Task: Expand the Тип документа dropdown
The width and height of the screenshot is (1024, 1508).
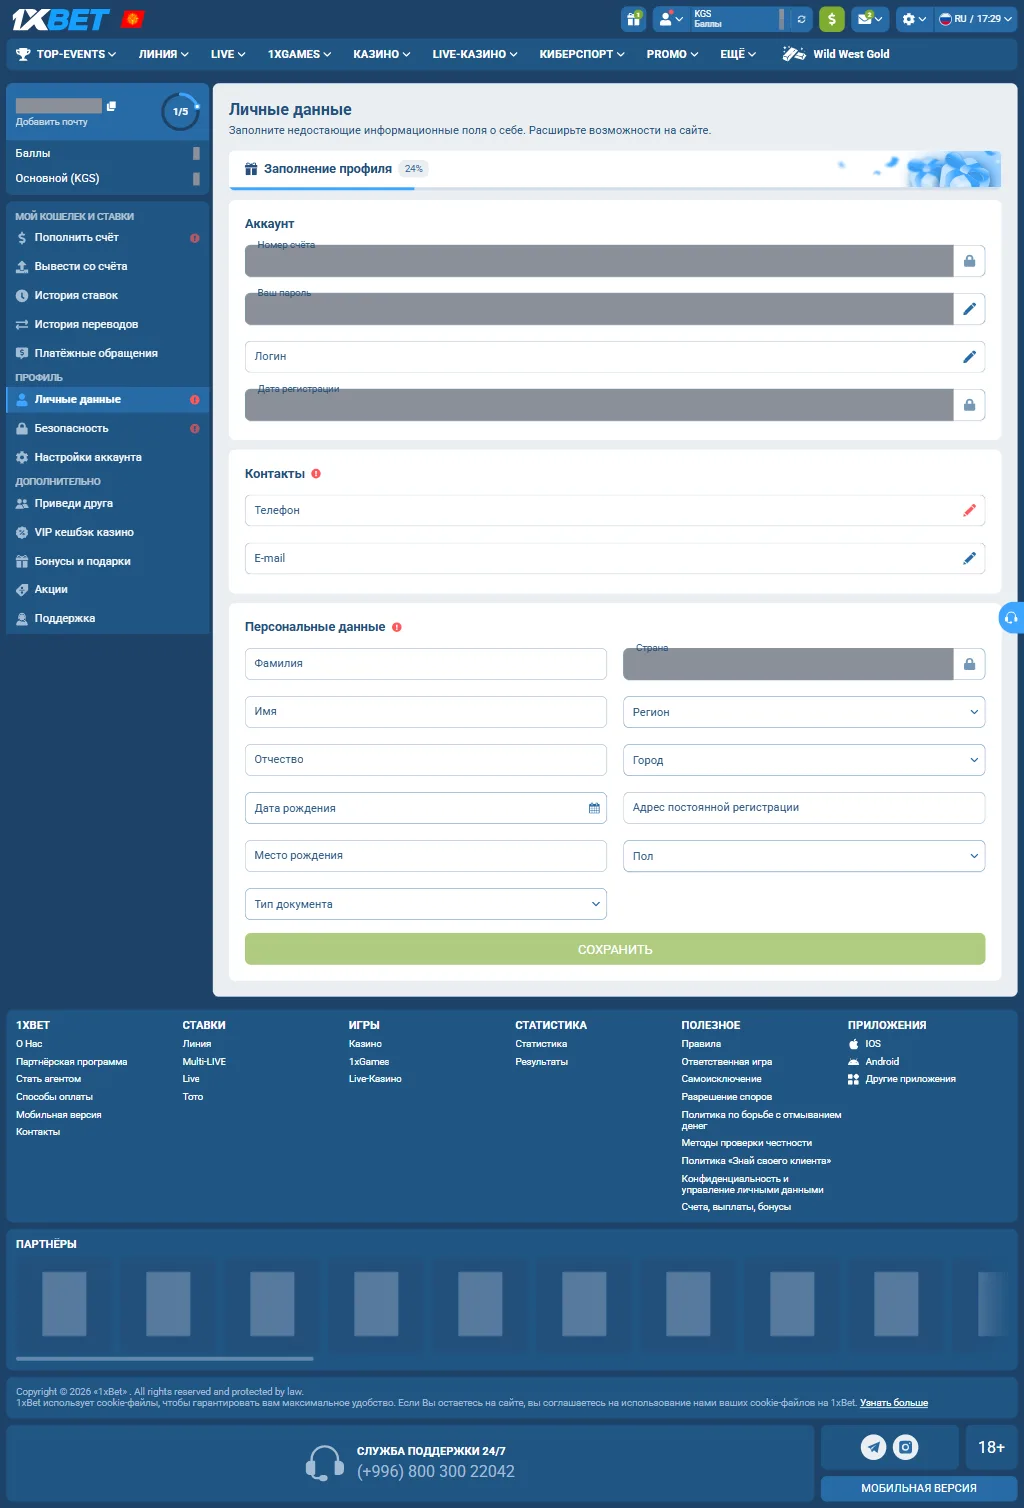Action: [x=426, y=904]
